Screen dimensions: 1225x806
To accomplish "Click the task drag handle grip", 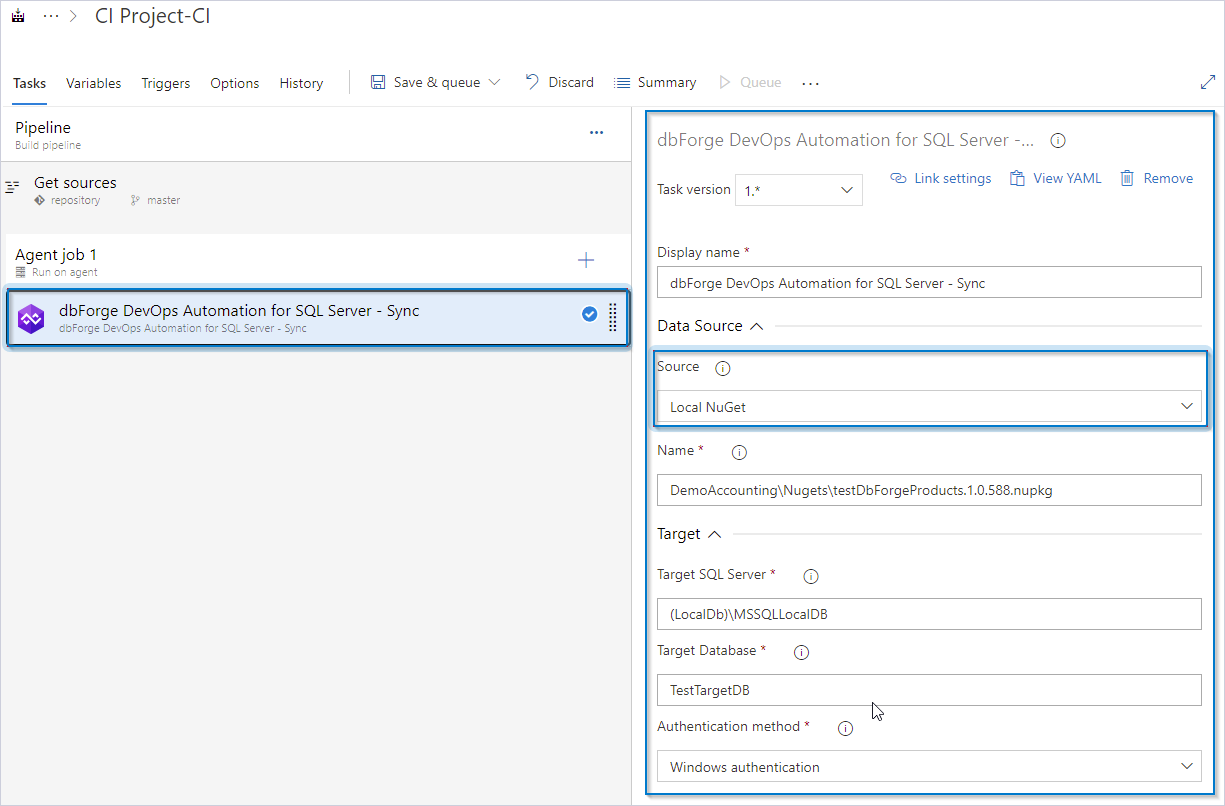I will click(x=613, y=318).
